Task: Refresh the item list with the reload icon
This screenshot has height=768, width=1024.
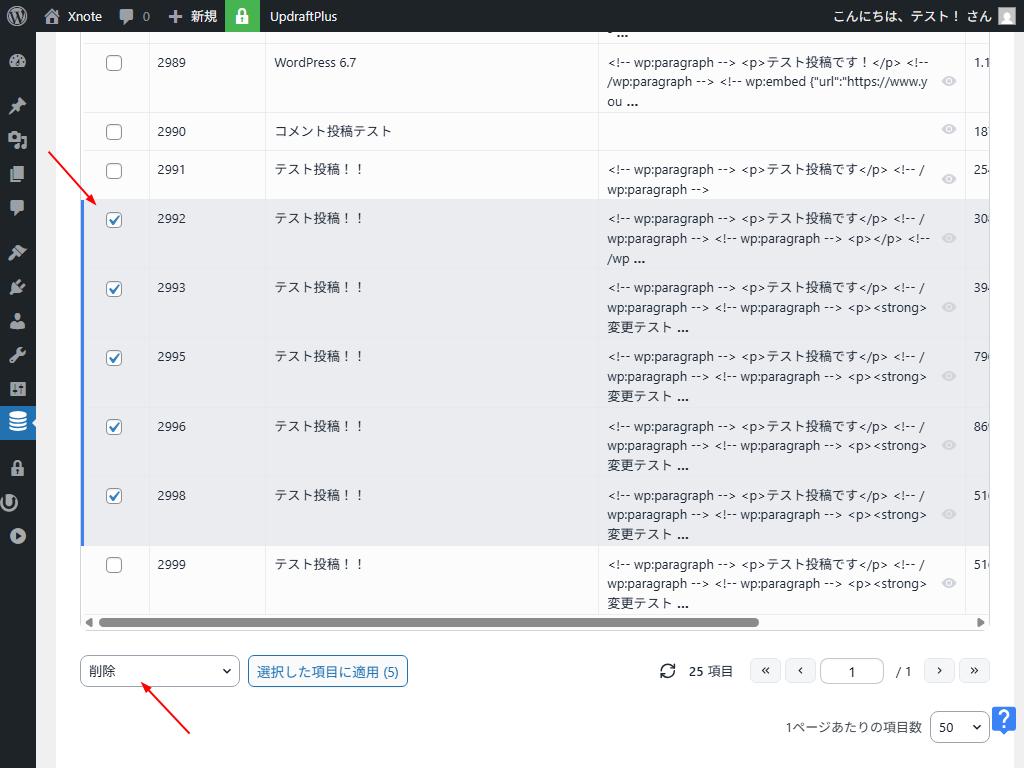Action: click(x=668, y=671)
